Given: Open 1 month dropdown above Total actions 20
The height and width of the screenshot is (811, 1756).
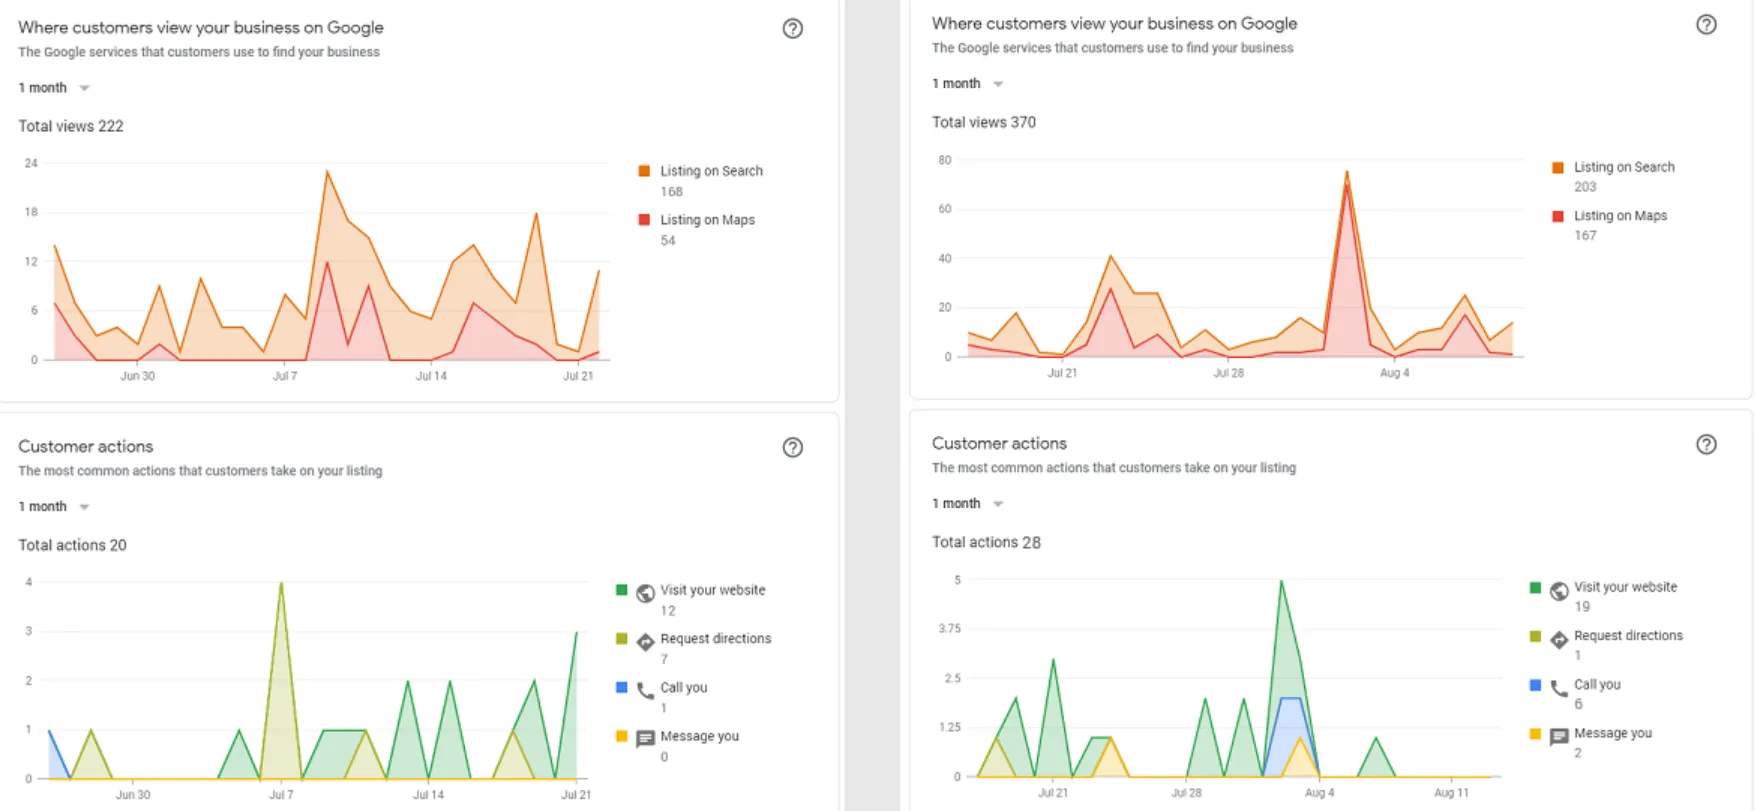Looking at the screenshot, I should (x=54, y=507).
